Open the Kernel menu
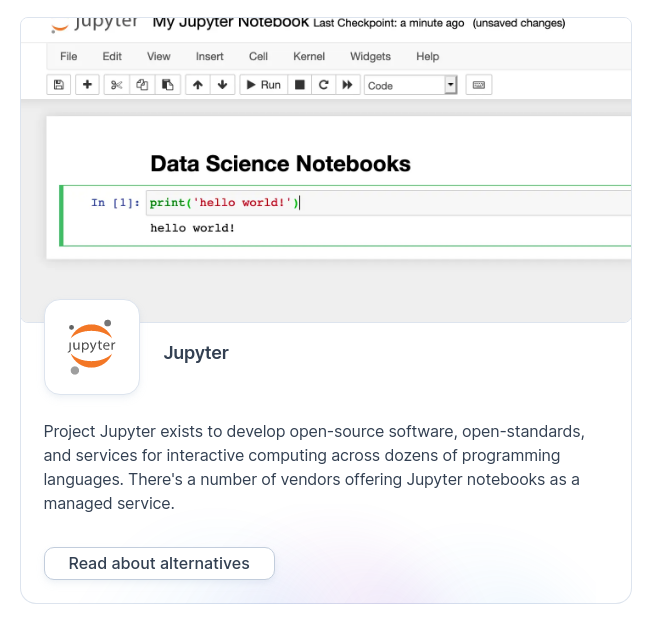 309,57
